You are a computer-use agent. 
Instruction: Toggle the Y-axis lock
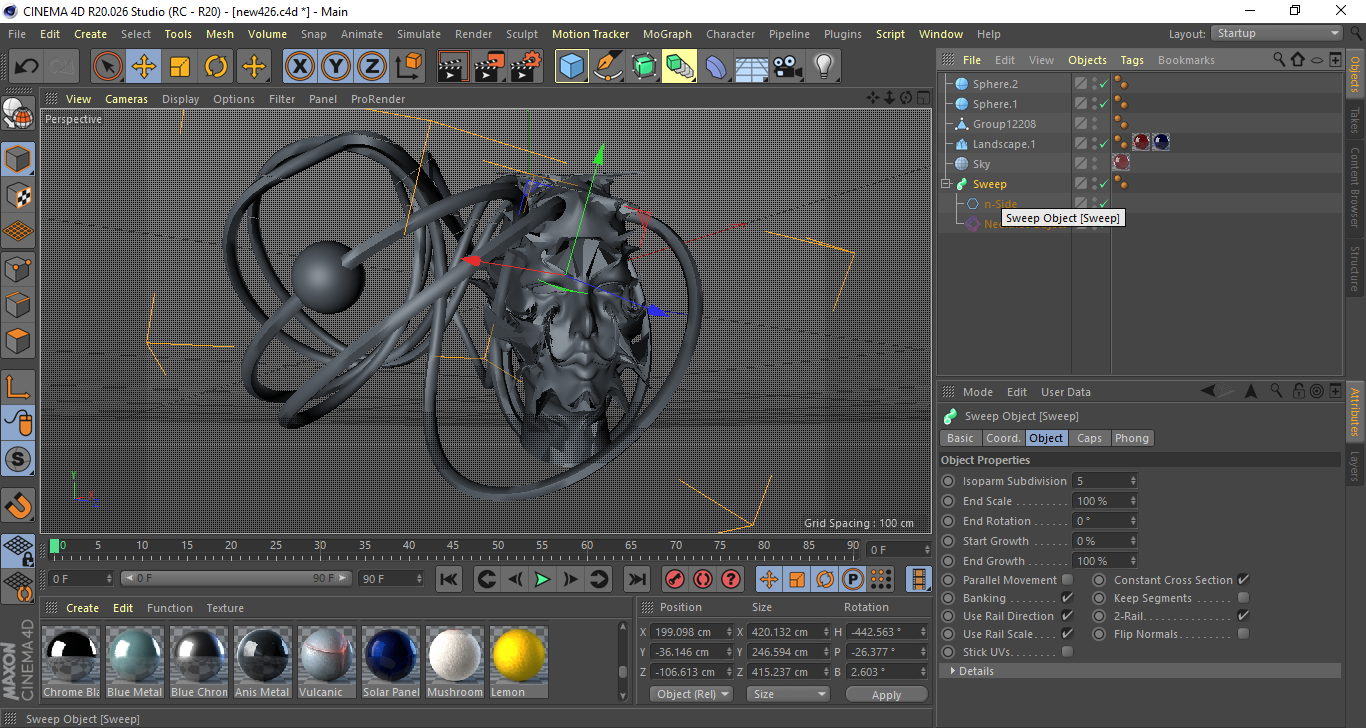pos(335,67)
